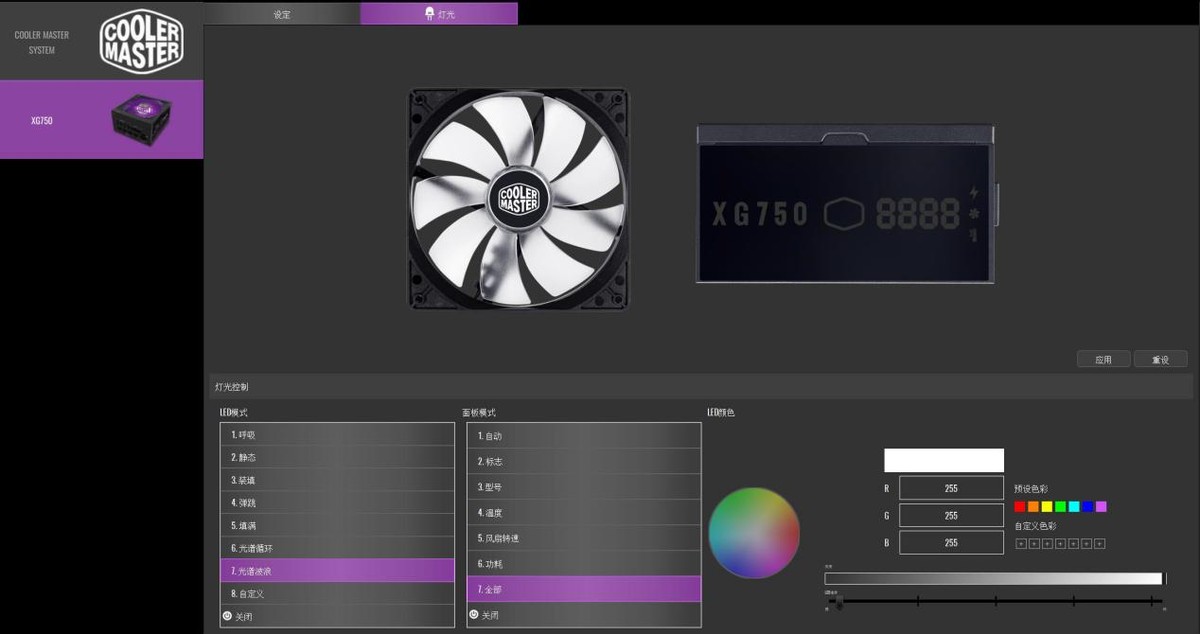Choose panel mode 4. 温度

tap(584, 513)
